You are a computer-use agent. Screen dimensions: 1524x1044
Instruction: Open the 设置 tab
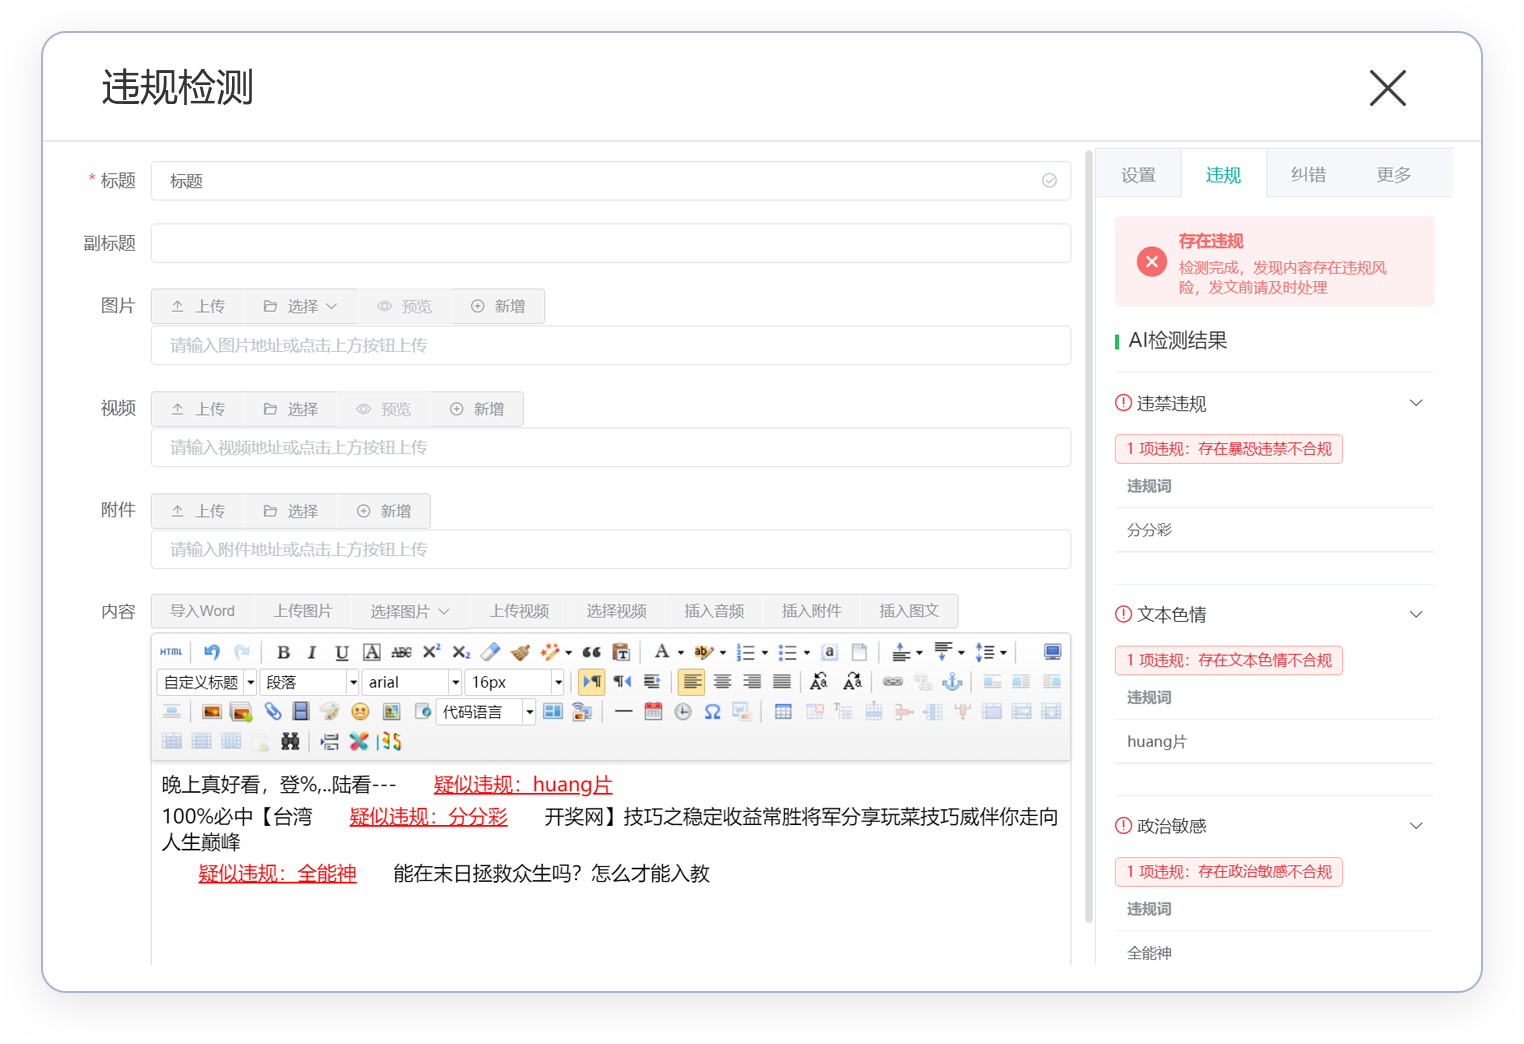[1138, 175]
